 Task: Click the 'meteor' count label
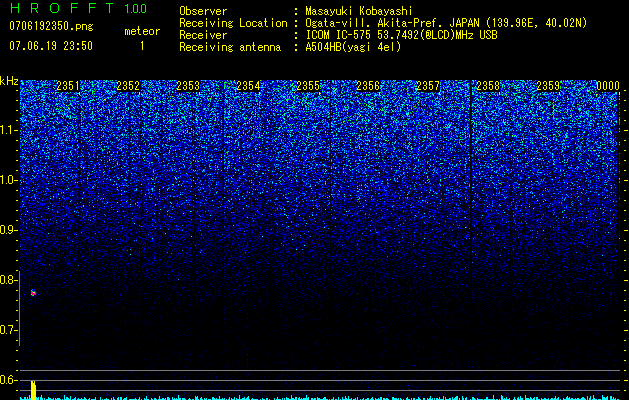(x=142, y=31)
